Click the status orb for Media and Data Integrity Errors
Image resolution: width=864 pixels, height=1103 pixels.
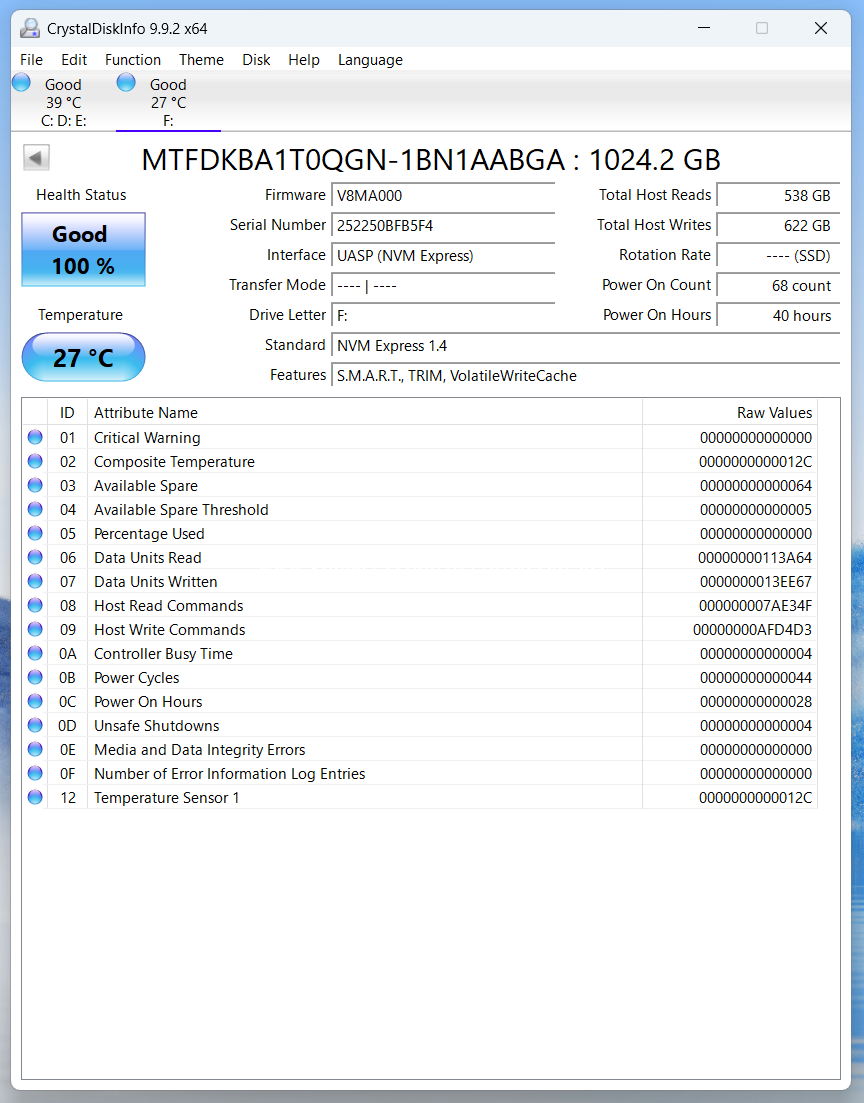click(35, 748)
